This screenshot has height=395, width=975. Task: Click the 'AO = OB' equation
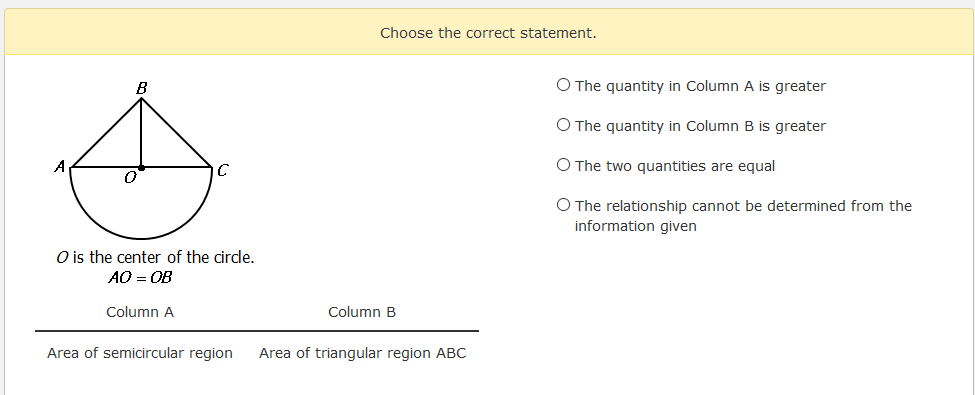click(x=140, y=277)
